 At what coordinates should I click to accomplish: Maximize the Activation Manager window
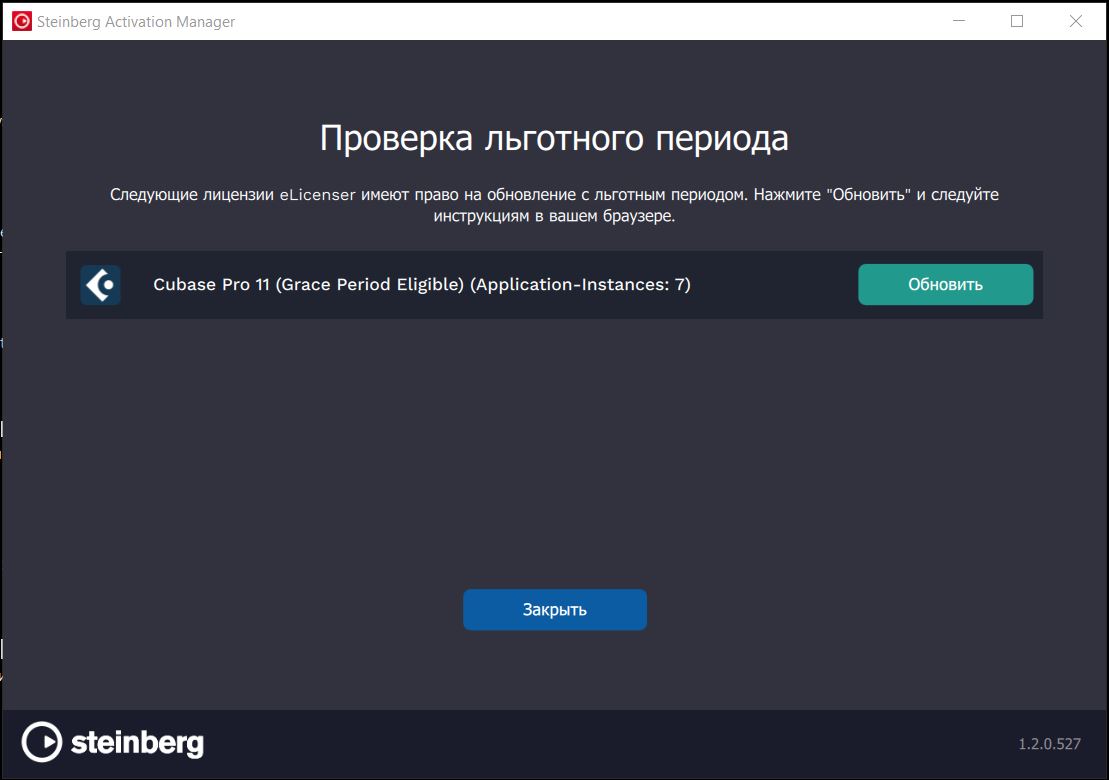(1017, 21)
